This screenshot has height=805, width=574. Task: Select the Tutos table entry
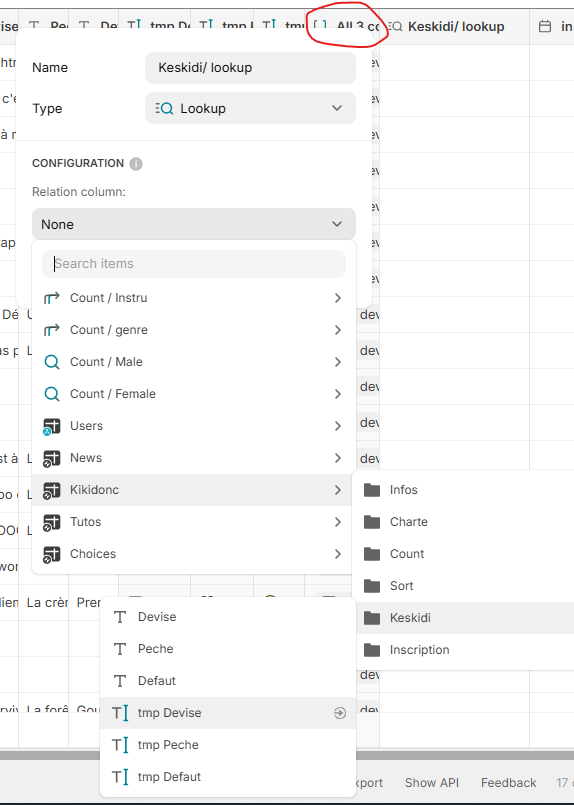(x=194, y=522)
